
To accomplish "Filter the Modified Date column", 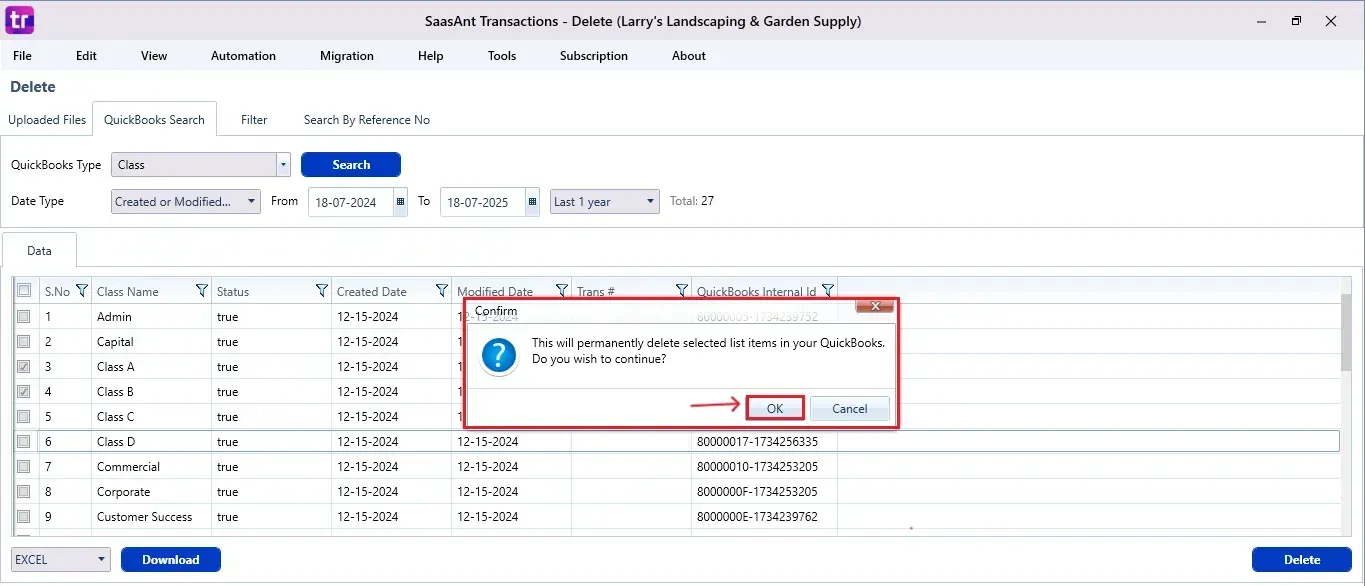I will tap(562, 291).
